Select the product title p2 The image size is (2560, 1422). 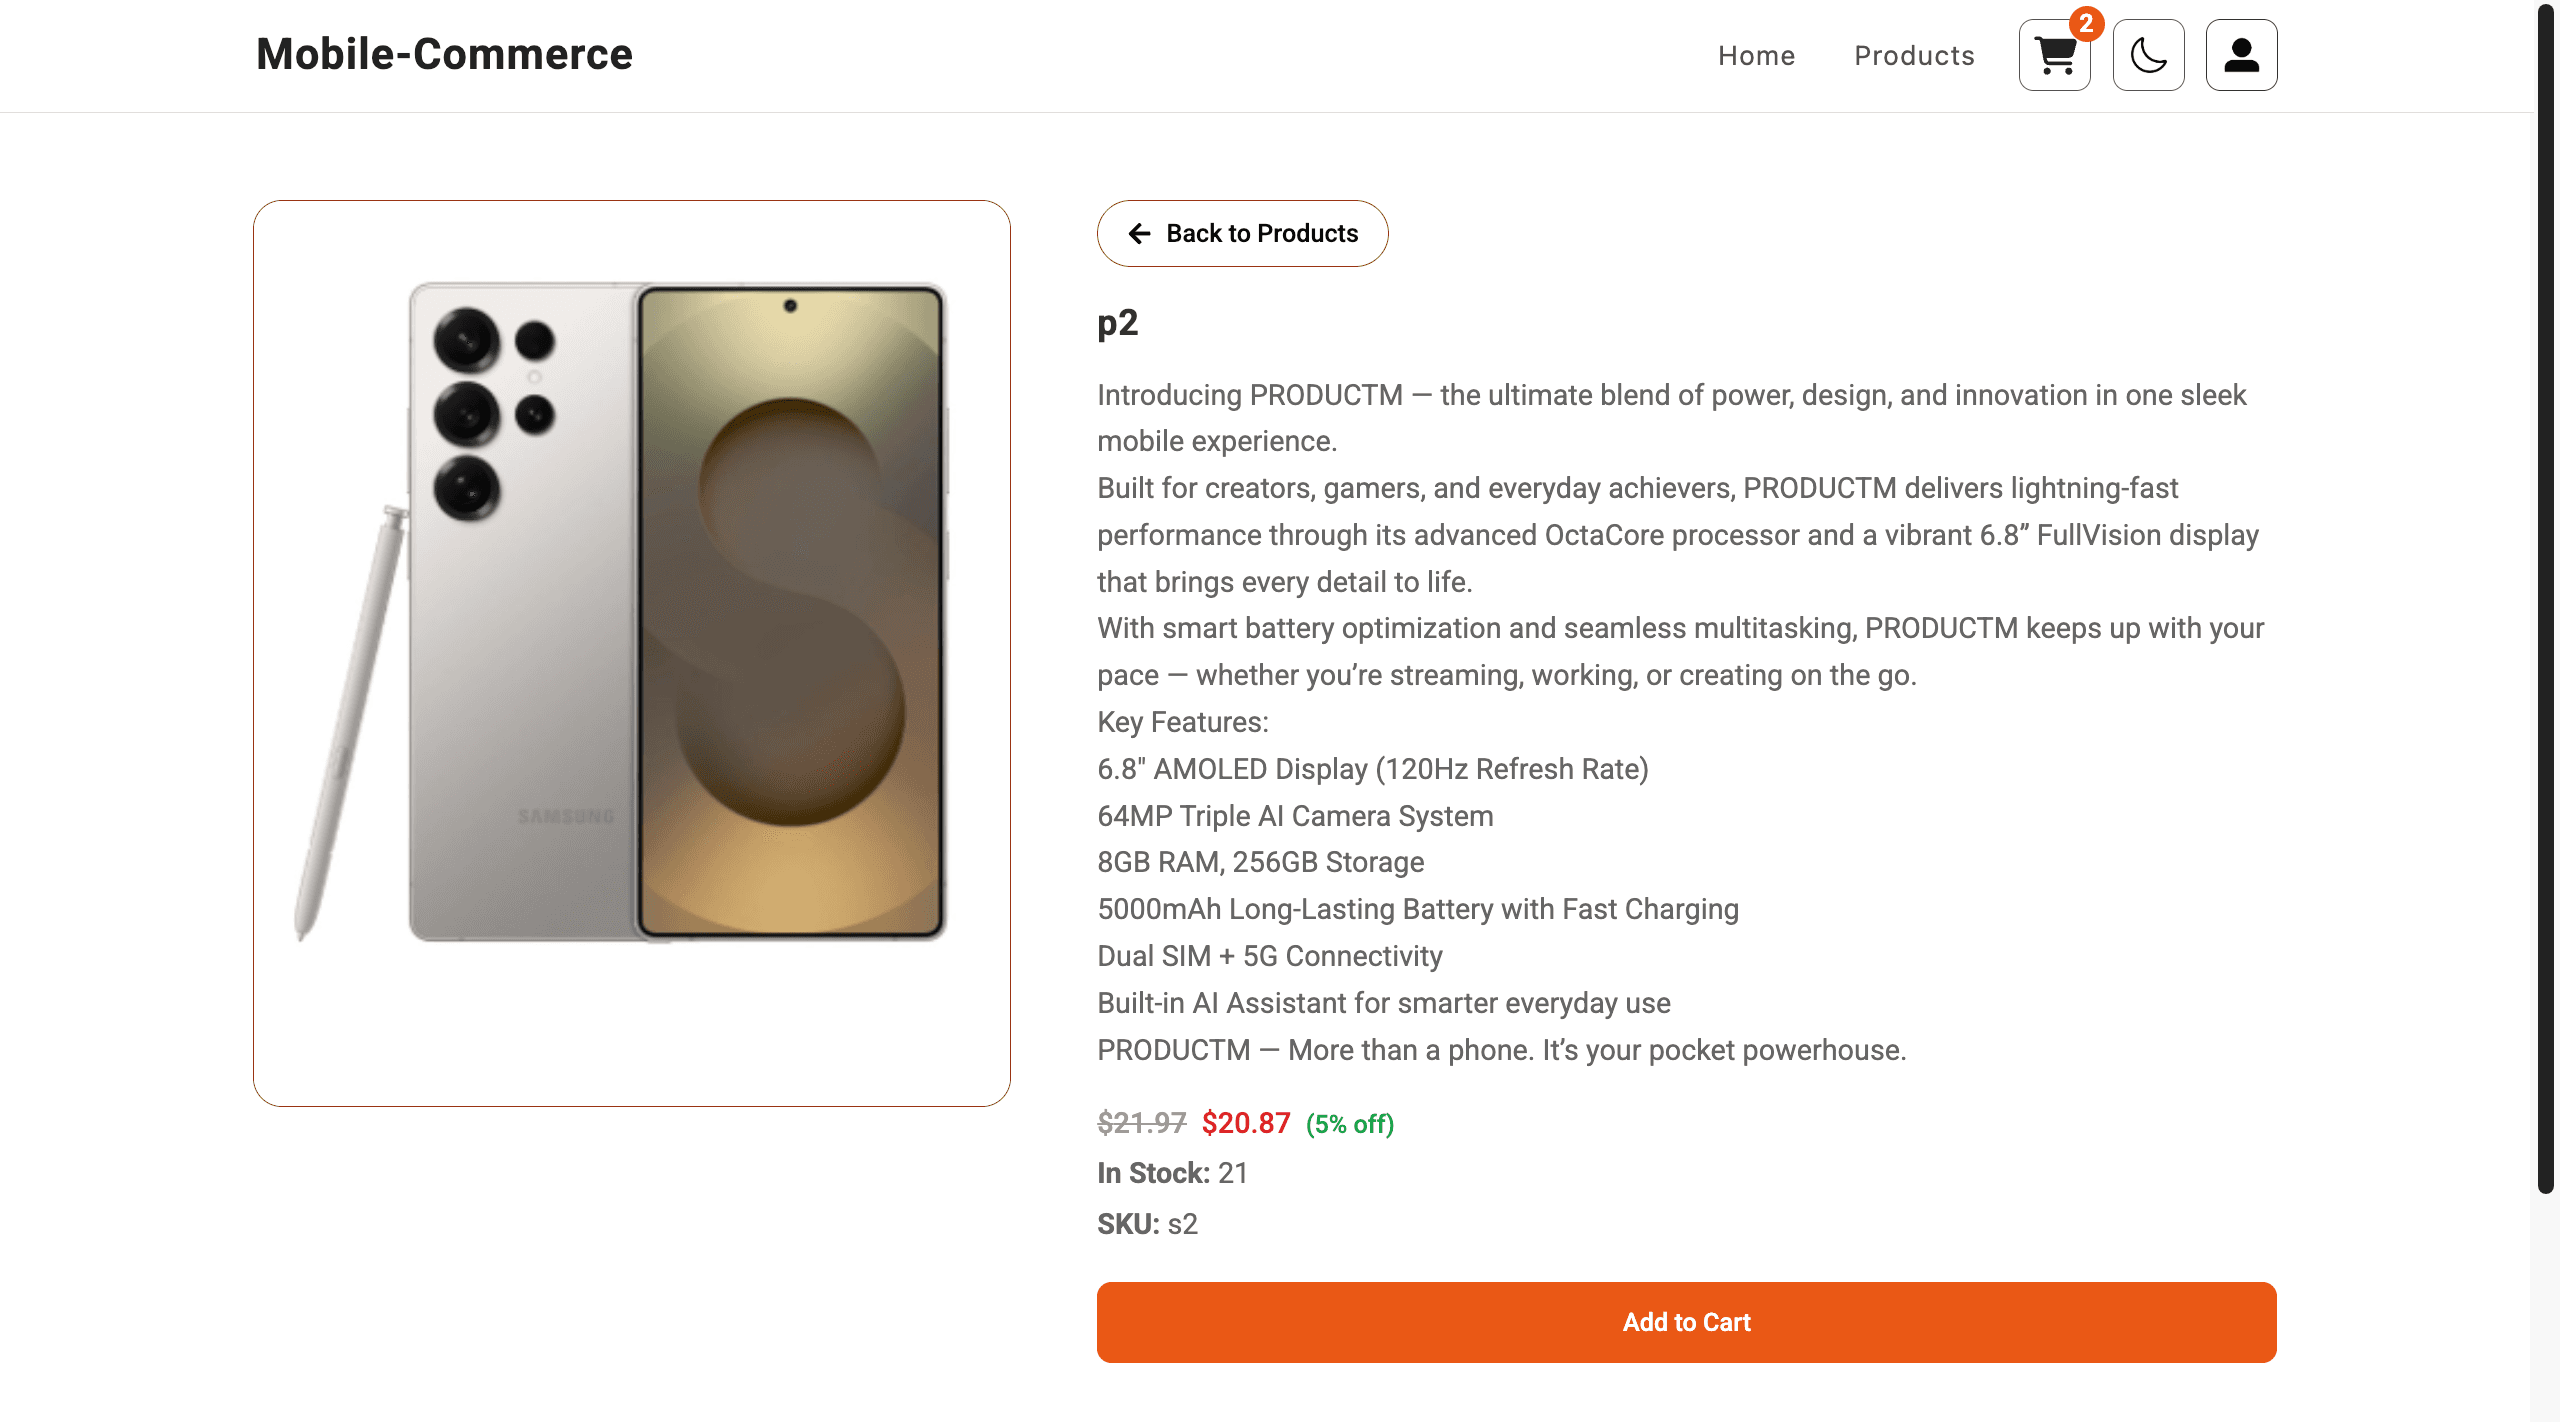(x=1117, y=323)
